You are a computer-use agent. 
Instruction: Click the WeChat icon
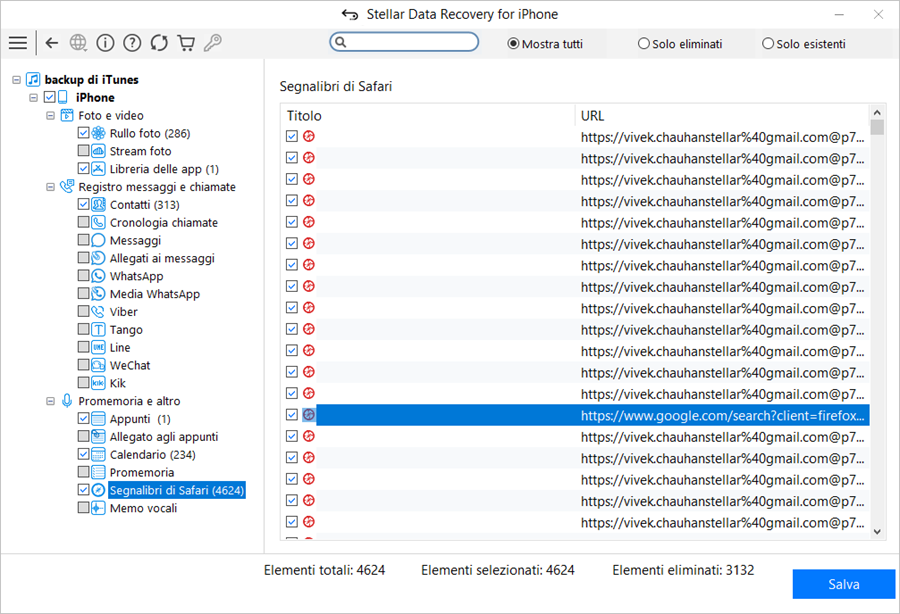(99, 365)
